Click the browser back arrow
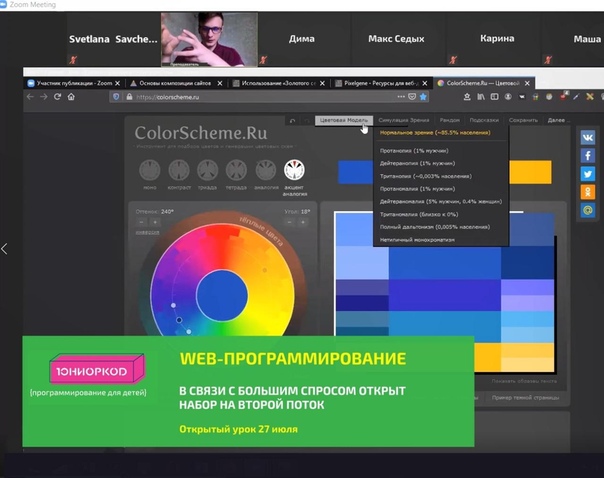 pos(30,97)
